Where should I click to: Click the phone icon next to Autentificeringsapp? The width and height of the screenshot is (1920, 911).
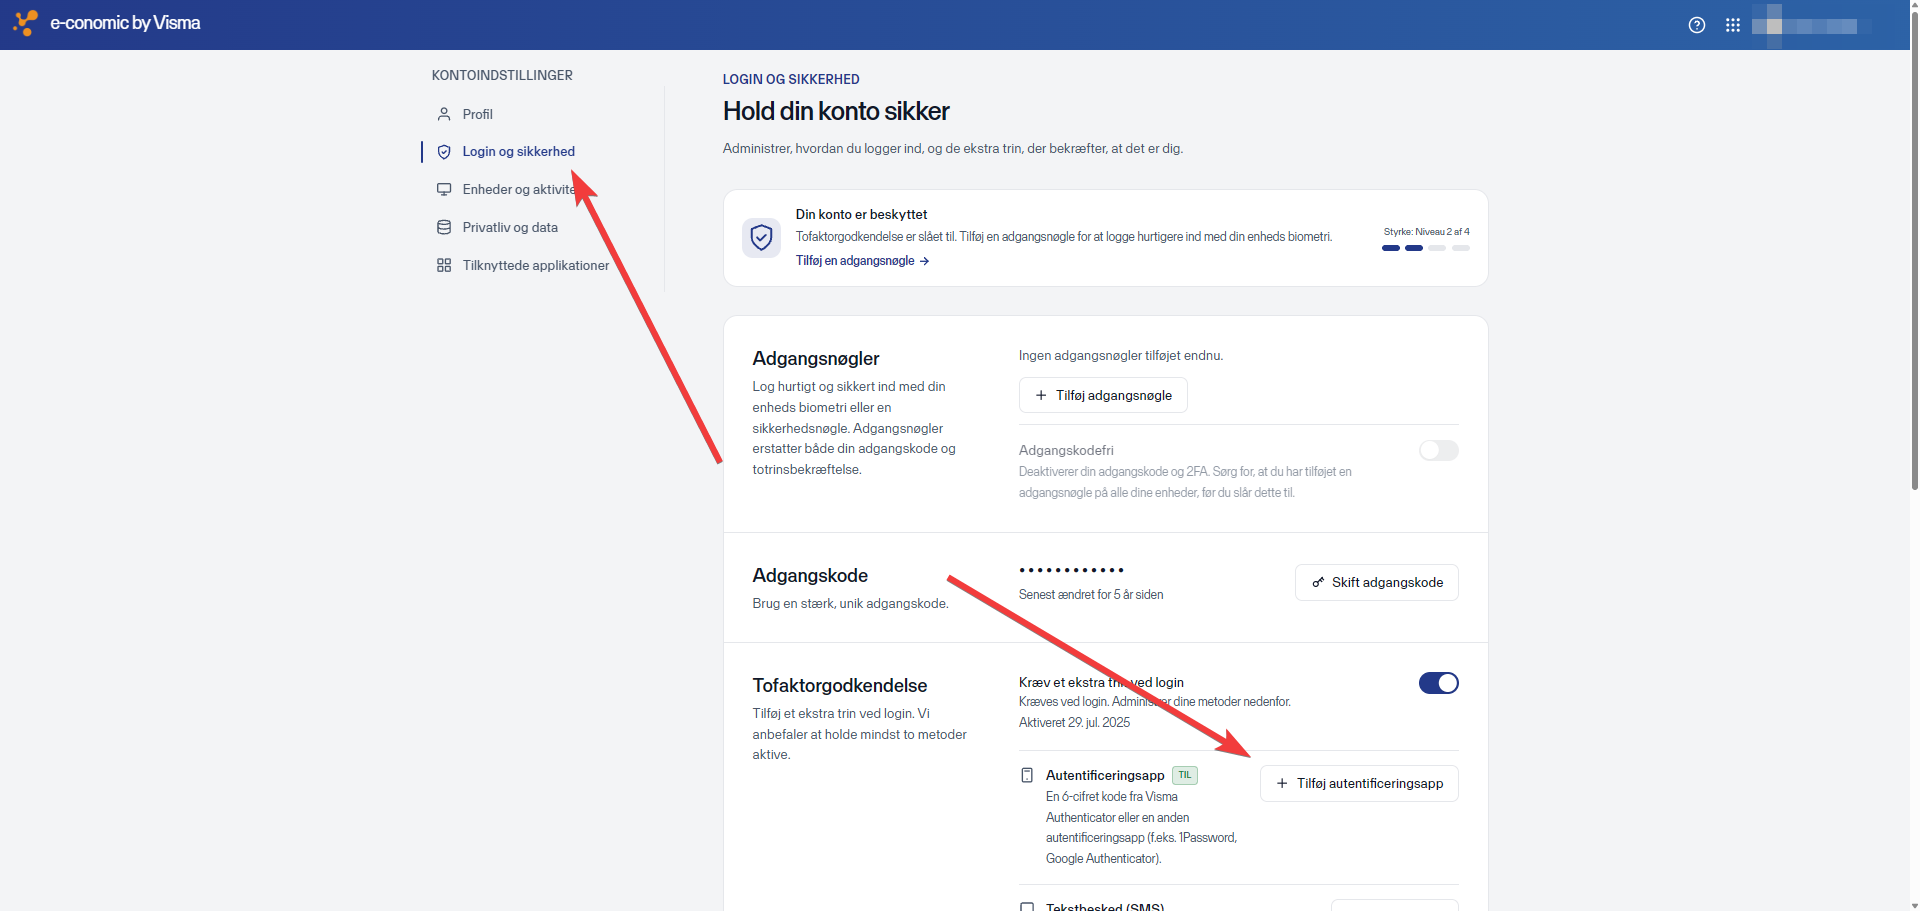click(x=1027, y=775)
